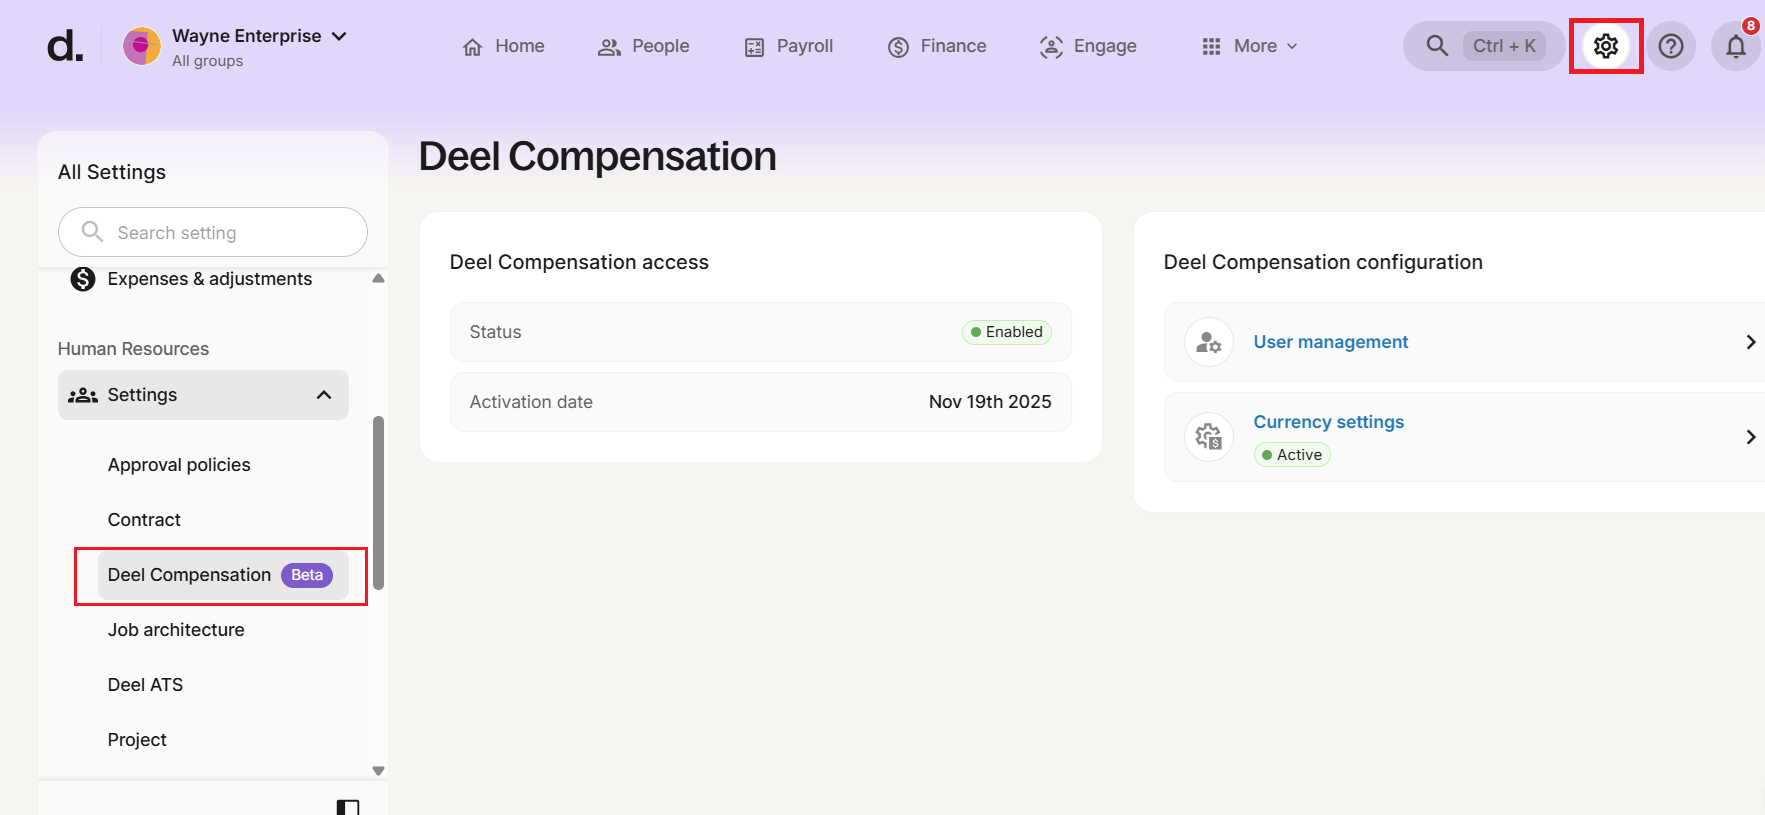Open the help question mark icon
Image resolution: width=1765 pixels, height=815 pixels.
(x=1670, y=46)
